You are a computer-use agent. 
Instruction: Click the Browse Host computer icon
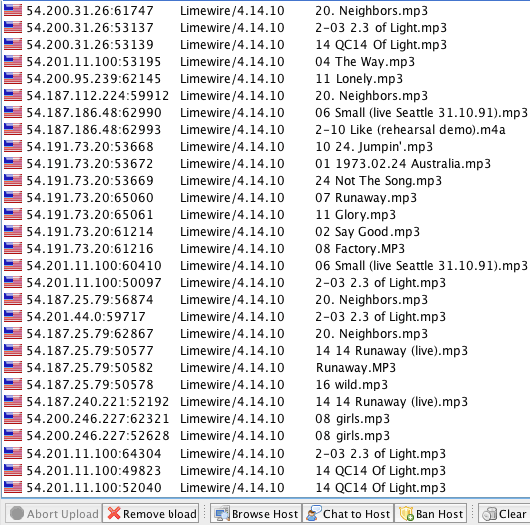pyautogui.click(x=222, y=514)
